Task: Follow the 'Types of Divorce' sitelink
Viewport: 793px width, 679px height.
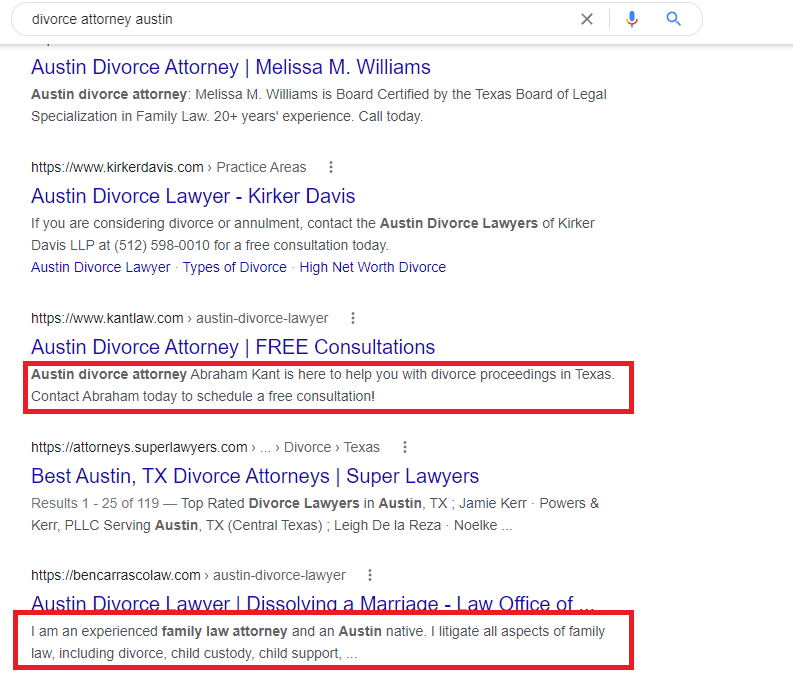Action: tap(235, 267)
